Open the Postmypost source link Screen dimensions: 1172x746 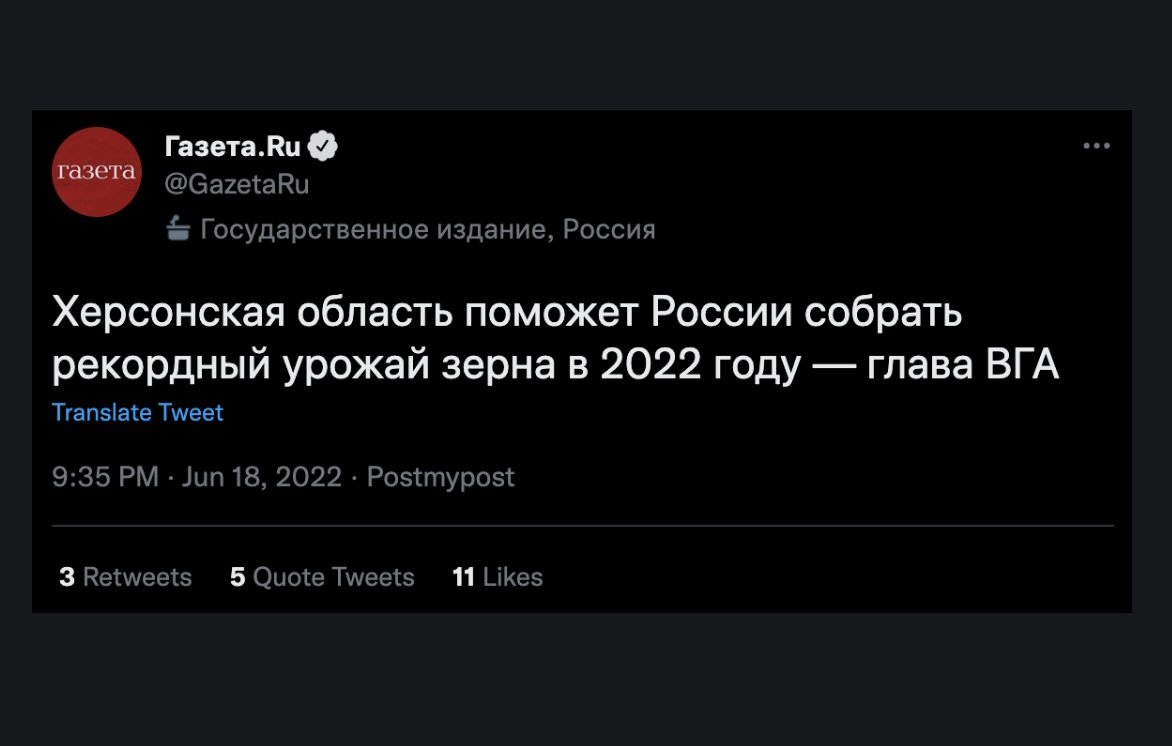(x=440, y=478)
